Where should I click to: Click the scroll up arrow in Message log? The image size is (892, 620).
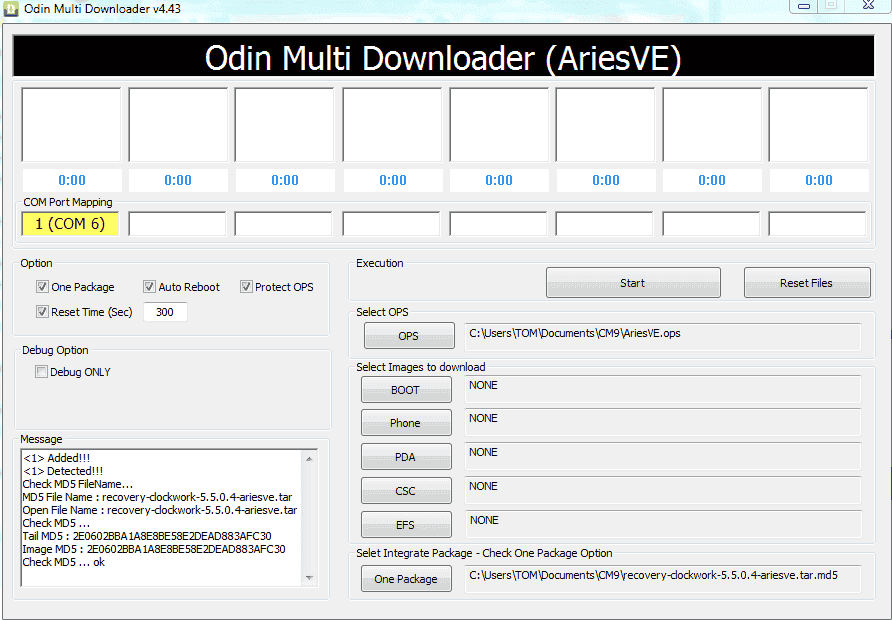(x=309, y=458)
